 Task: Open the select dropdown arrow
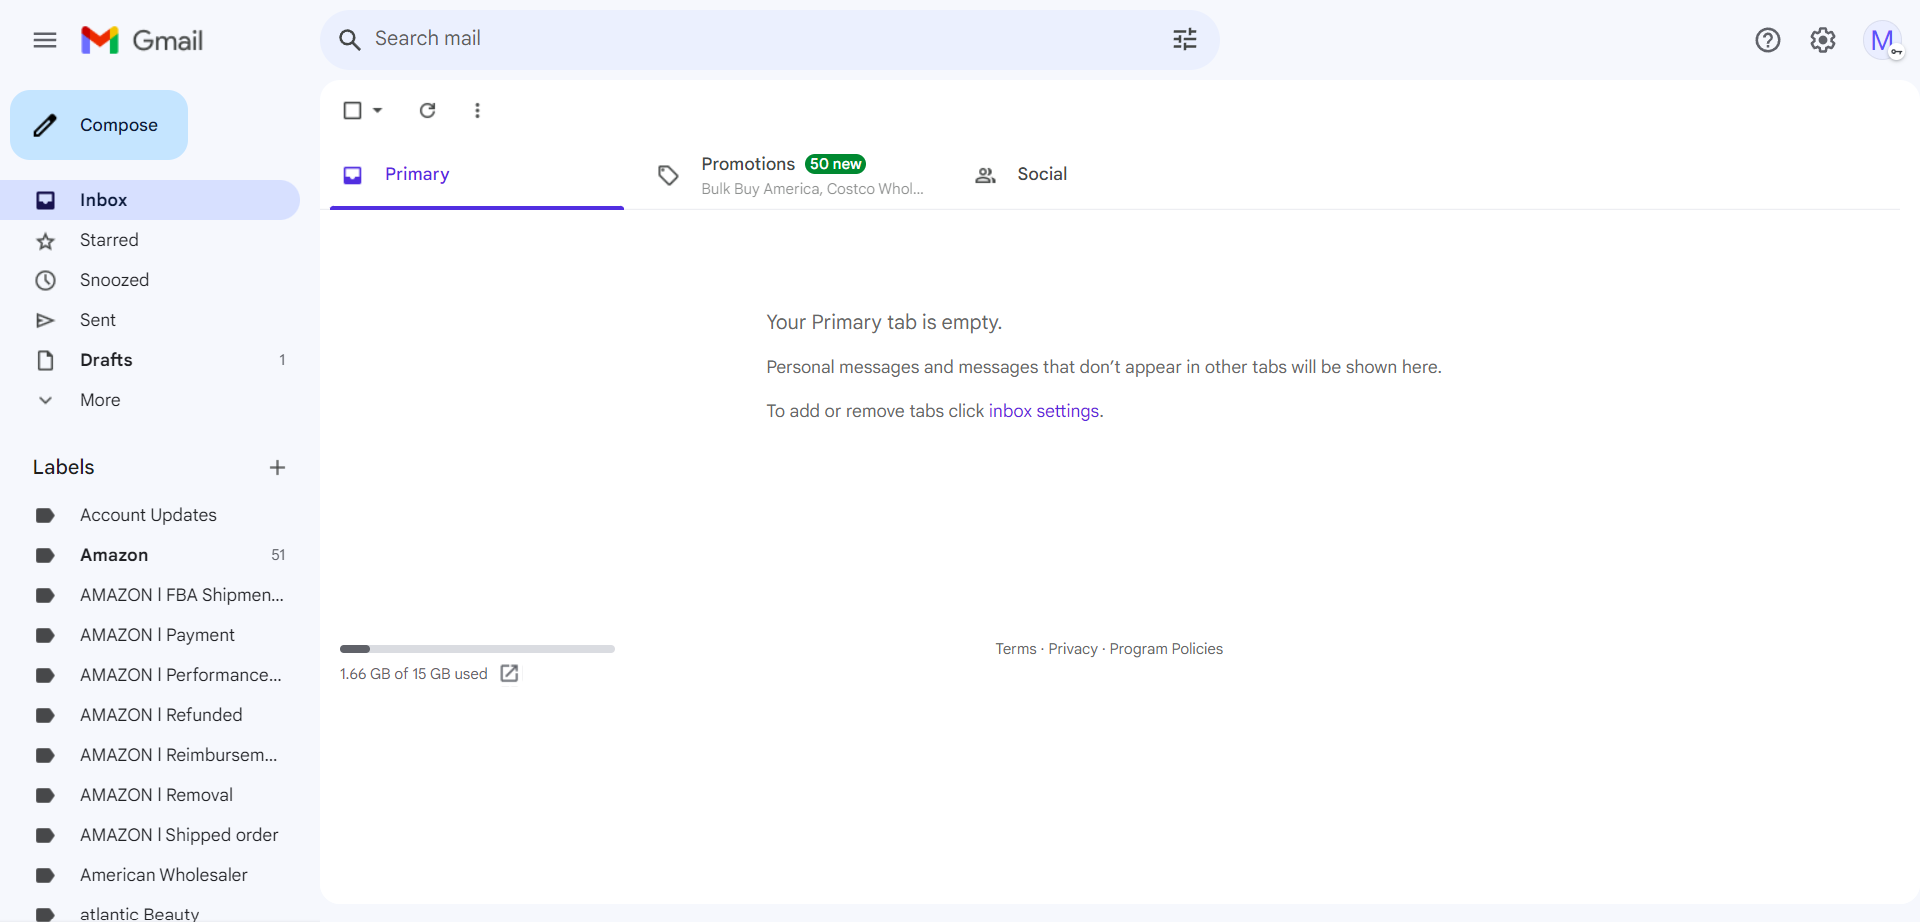coord(377,110)
